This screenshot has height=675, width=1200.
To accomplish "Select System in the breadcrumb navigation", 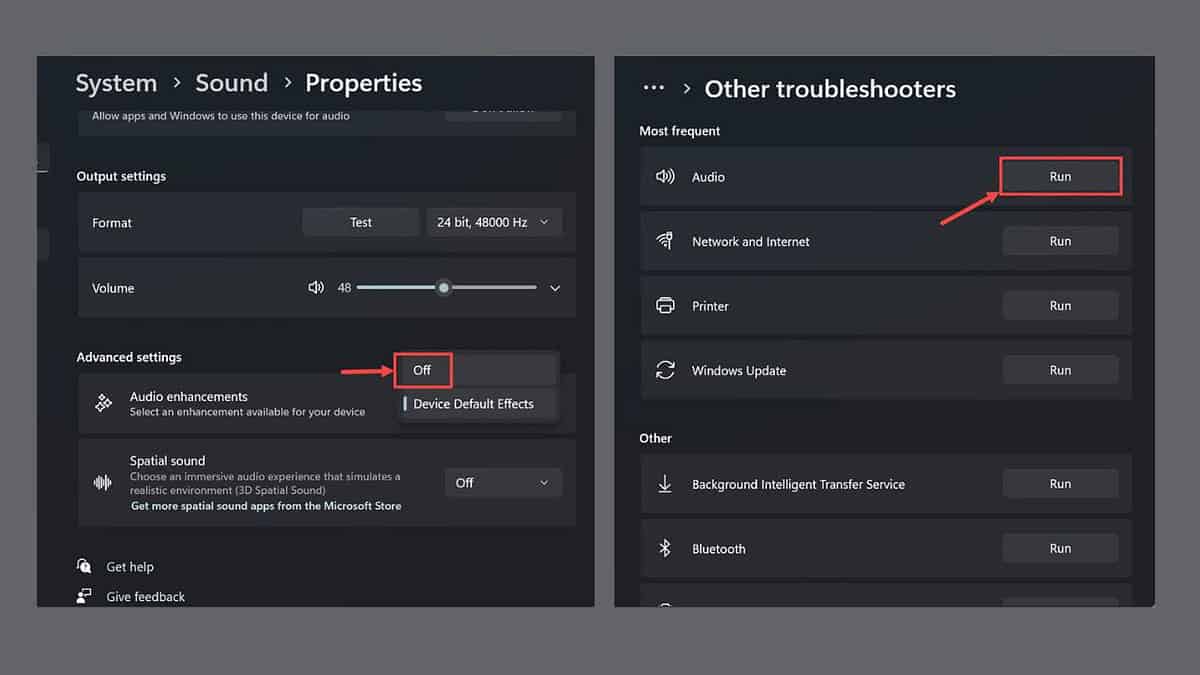I will 116,83.
